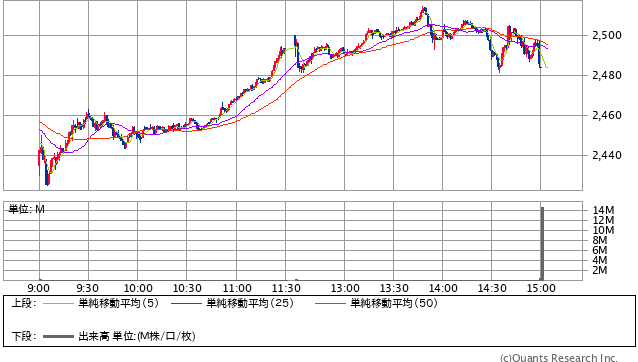Viewport: 638px width, 362px height.
Task: Click the 10:00 time axis label
Action: (x=138, y=288)
